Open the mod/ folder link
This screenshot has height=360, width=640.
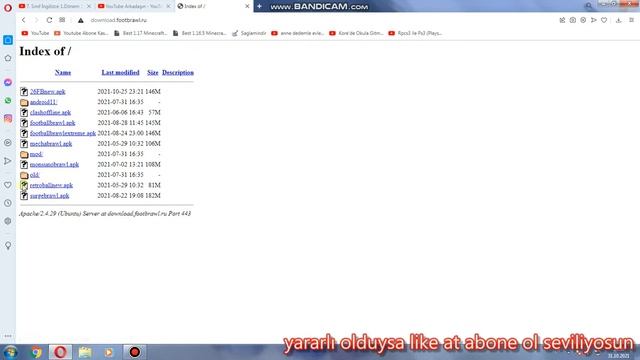(x=36, y=154)
